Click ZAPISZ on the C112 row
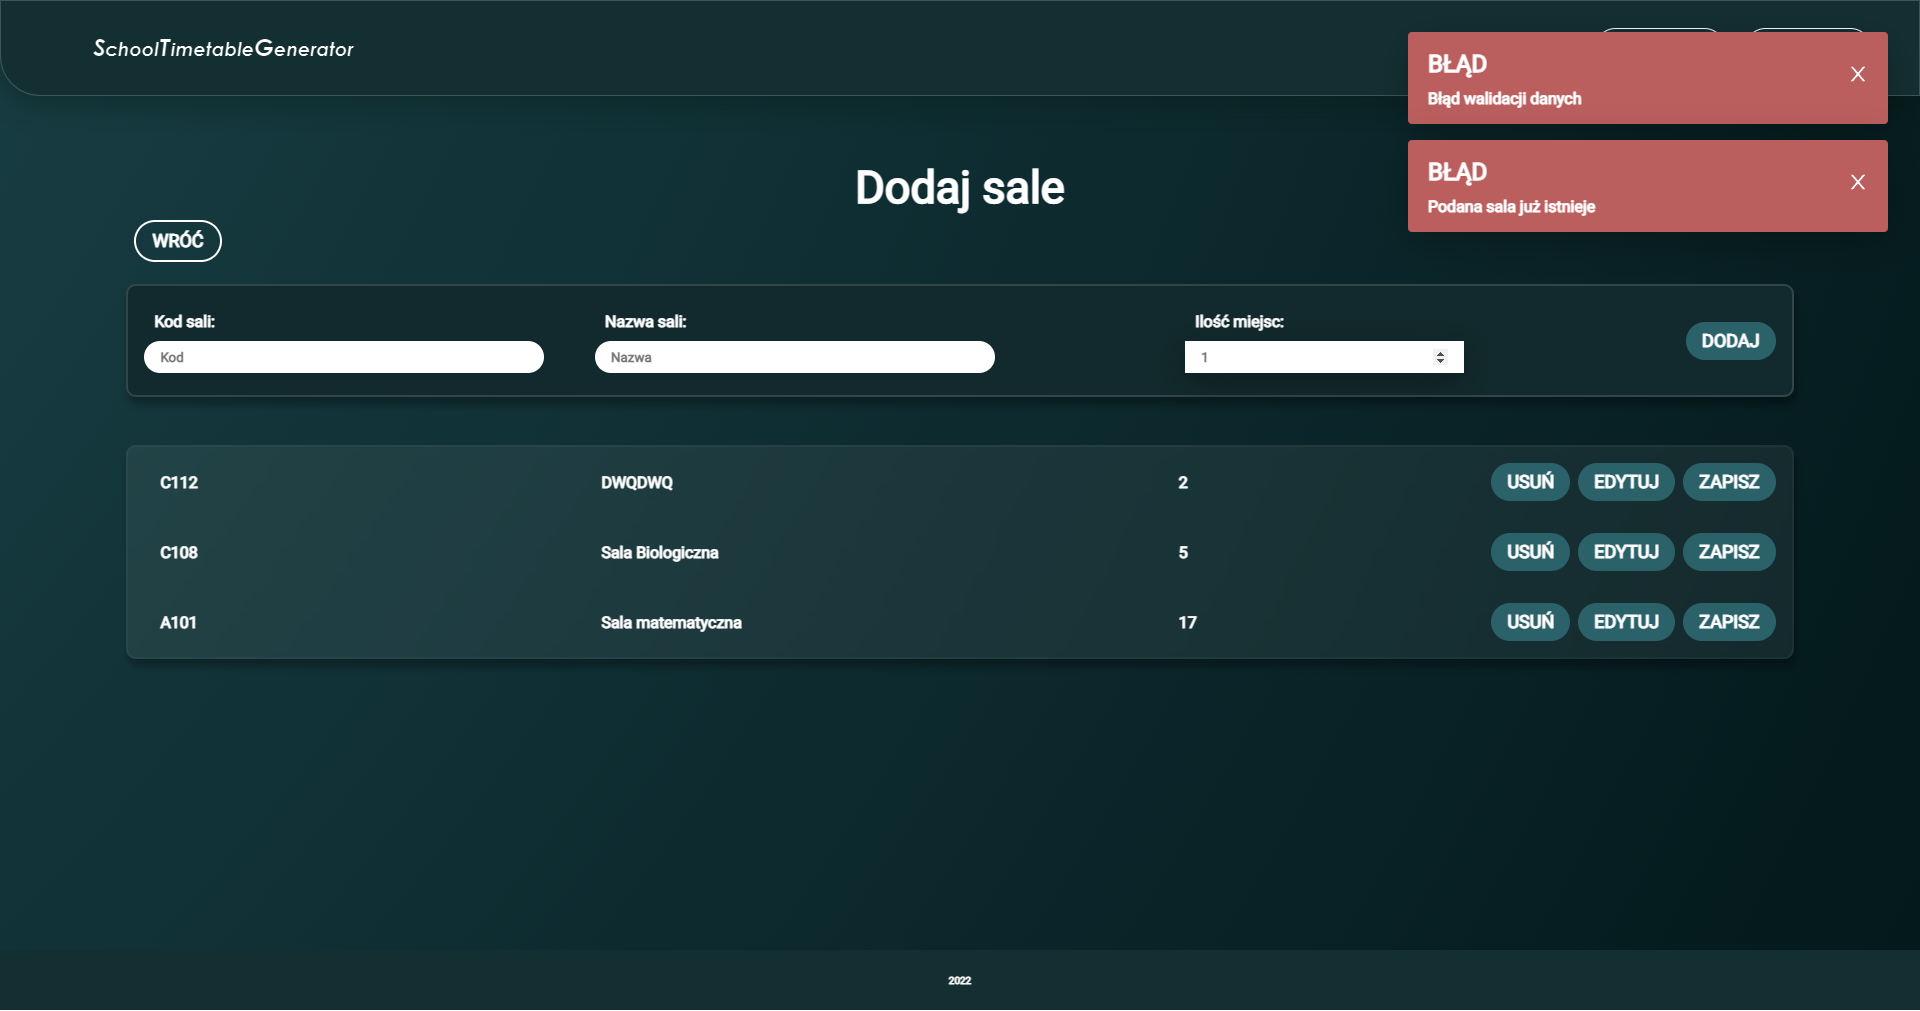Image resolution: width=1920 pixels, height=1011 pixels. click(x=1729, y=482)
